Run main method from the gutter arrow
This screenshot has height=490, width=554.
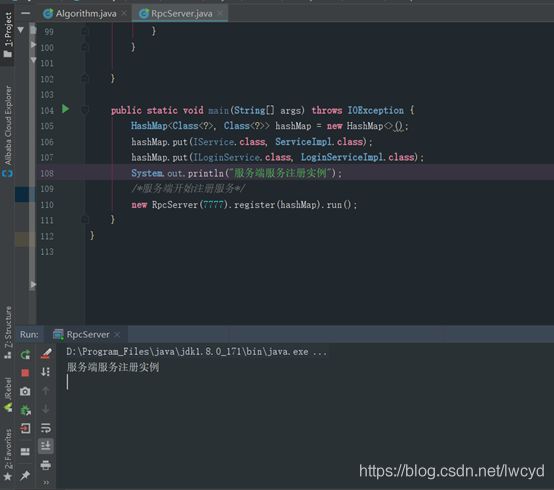tap(65, 109)
